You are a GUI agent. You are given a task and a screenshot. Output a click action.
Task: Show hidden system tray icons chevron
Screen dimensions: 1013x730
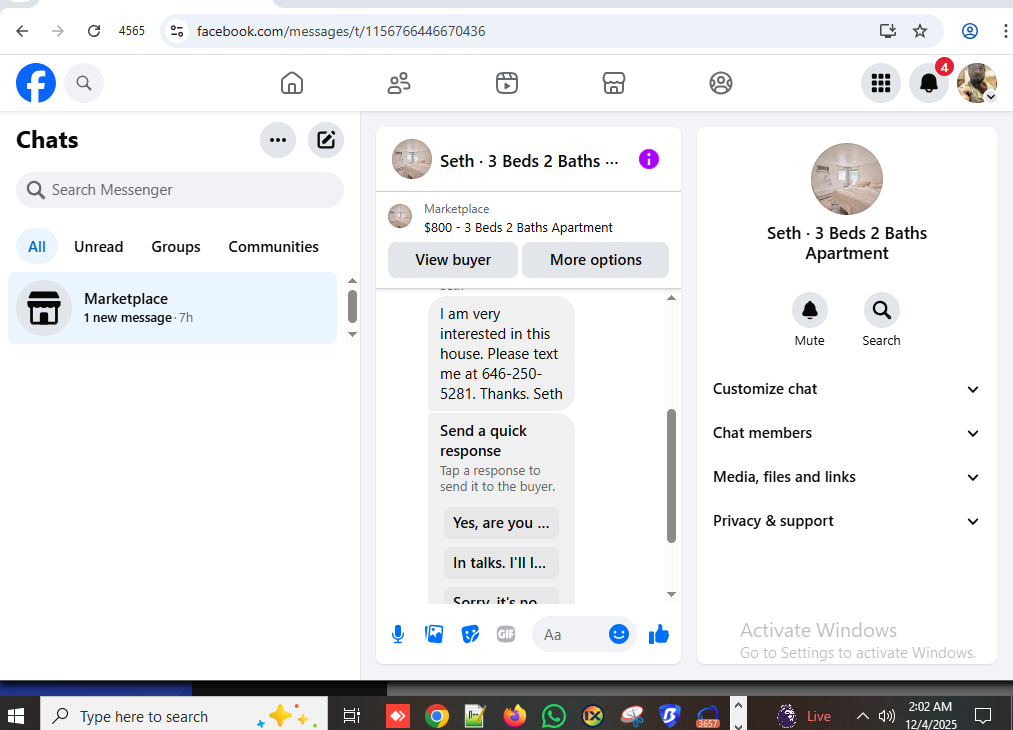(862, 716)
